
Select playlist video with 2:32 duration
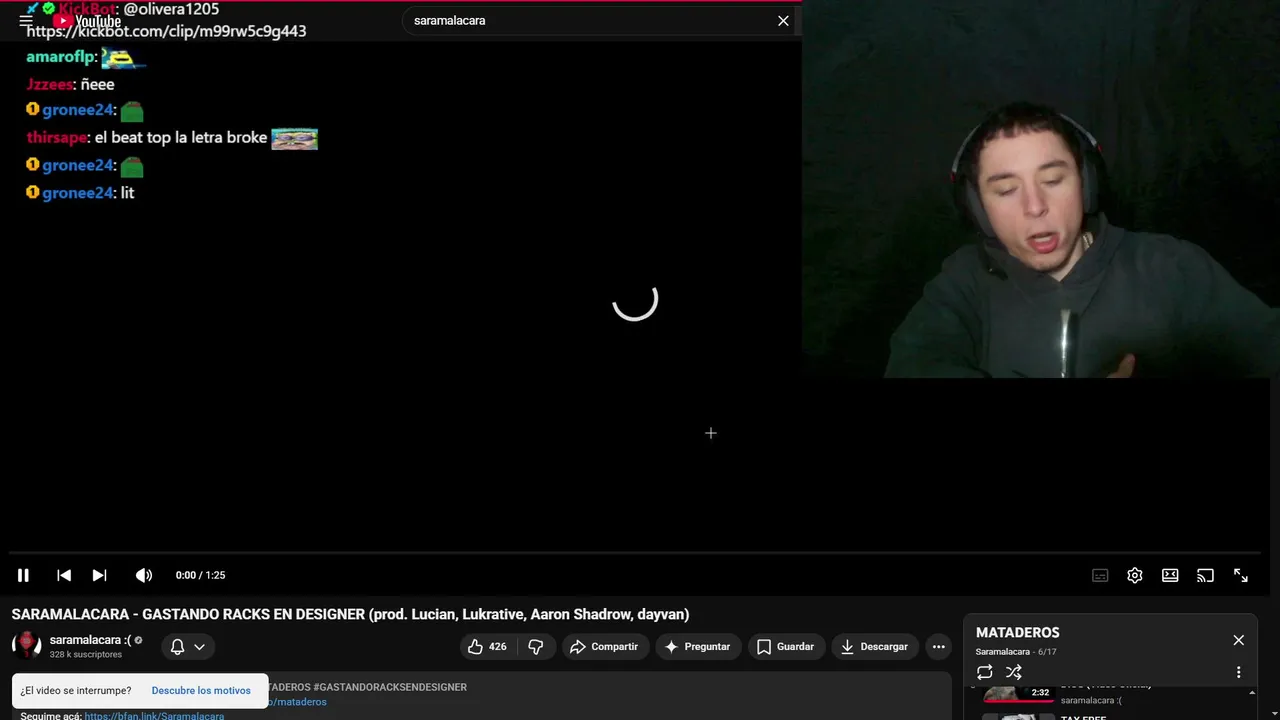(1018, 694)
